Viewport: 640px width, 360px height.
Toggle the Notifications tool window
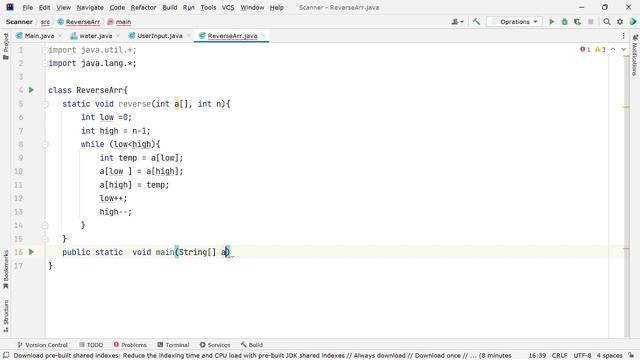click(635, 55)
